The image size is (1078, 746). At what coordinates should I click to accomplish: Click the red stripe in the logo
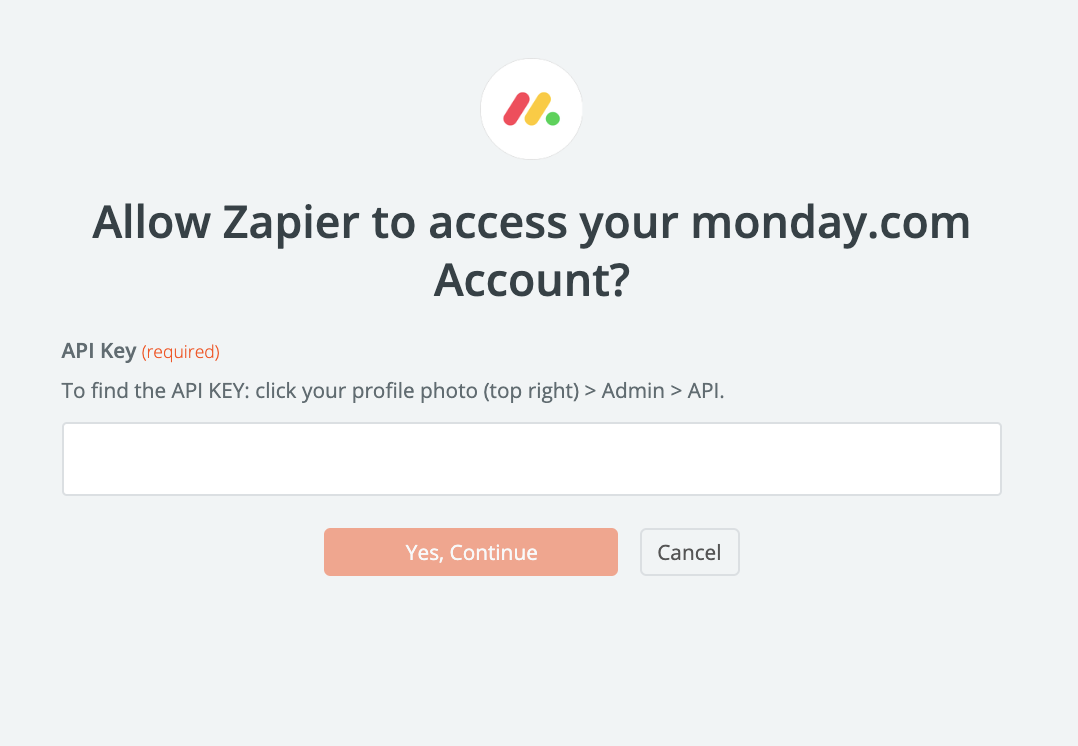coord(516,109)
